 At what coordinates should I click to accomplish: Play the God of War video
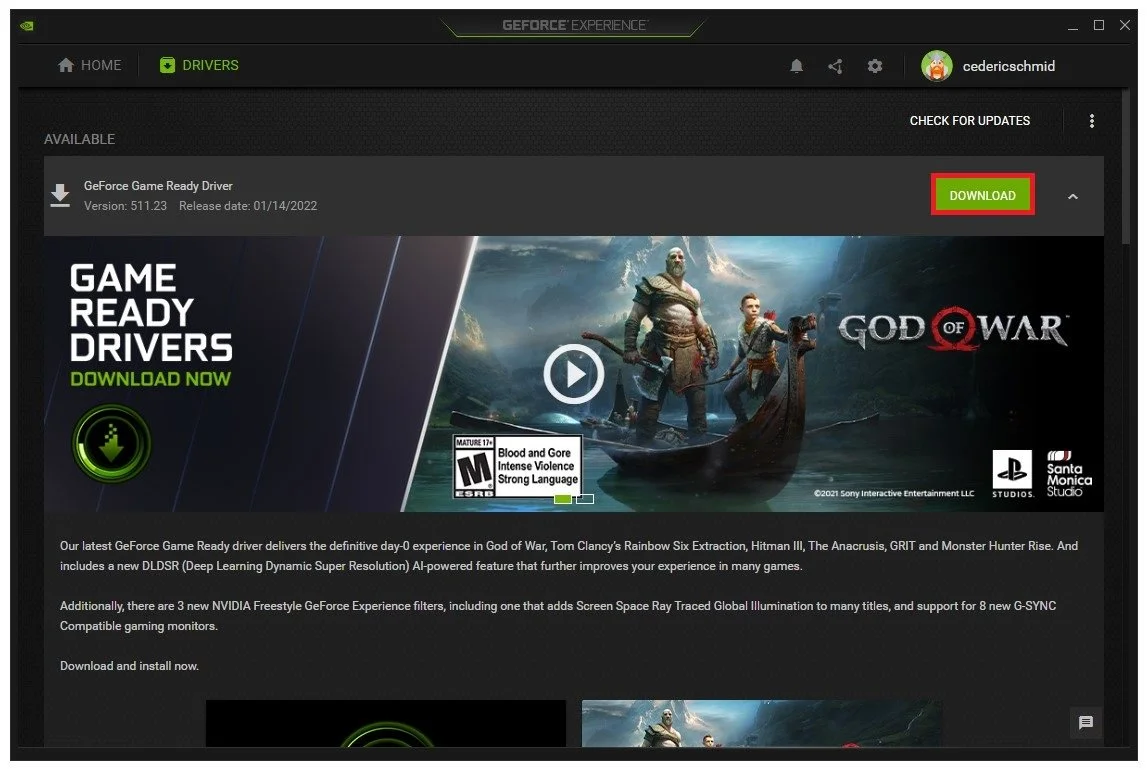574,374
